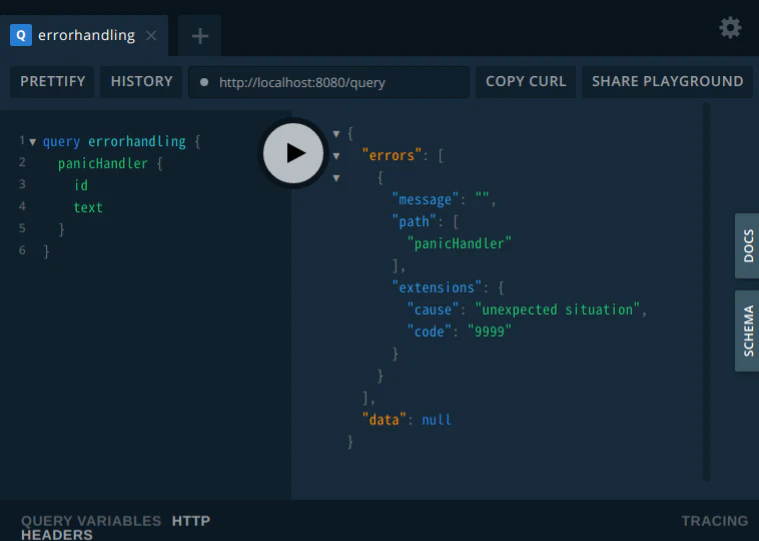Screen dimensions: 759x541
Task: Click the blue Q icon on the tab
Action: (x=21, y=35)
